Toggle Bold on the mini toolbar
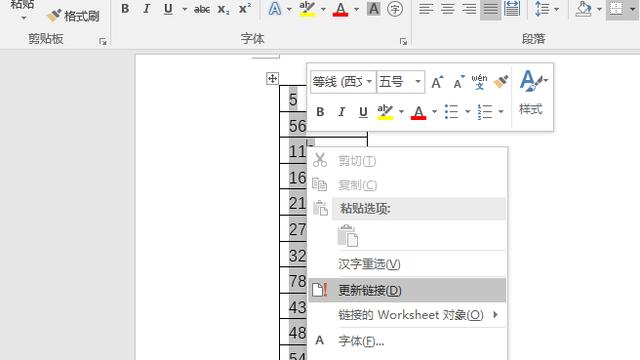The width and height of the screenshot is (640, 360). coord(320,112)
